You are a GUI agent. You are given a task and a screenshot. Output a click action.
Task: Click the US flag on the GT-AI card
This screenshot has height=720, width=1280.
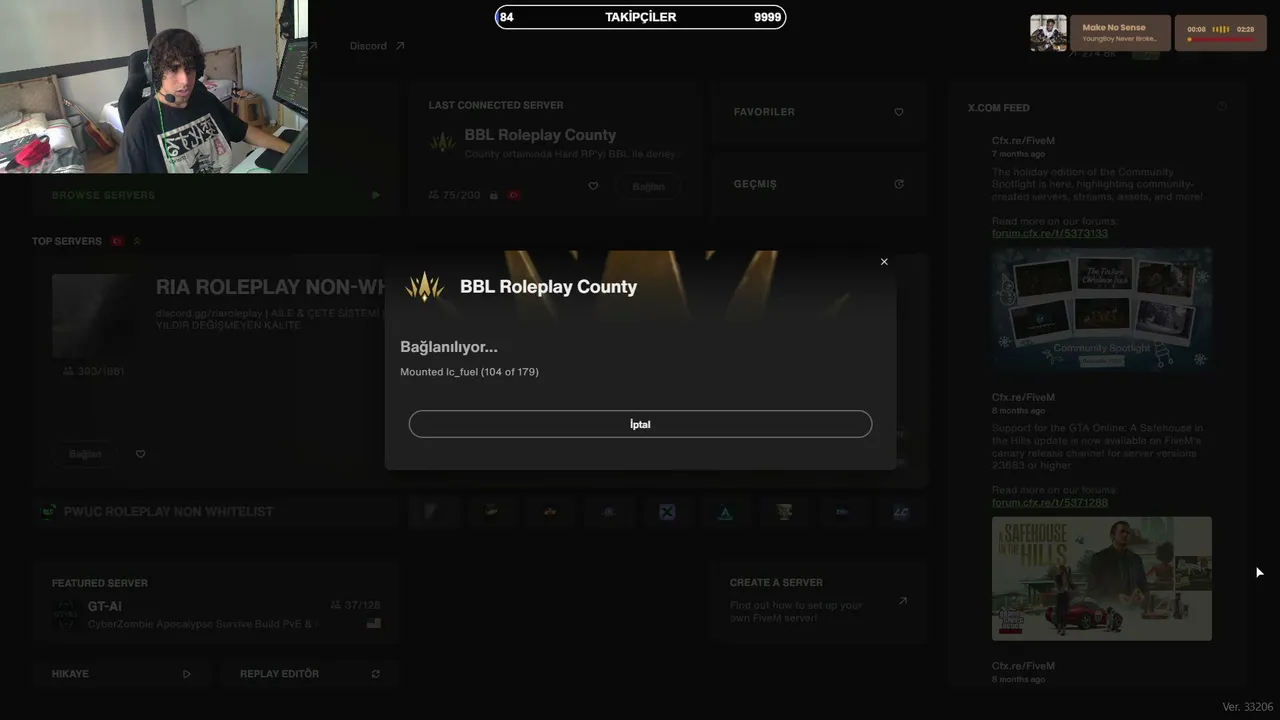[374, 623]
